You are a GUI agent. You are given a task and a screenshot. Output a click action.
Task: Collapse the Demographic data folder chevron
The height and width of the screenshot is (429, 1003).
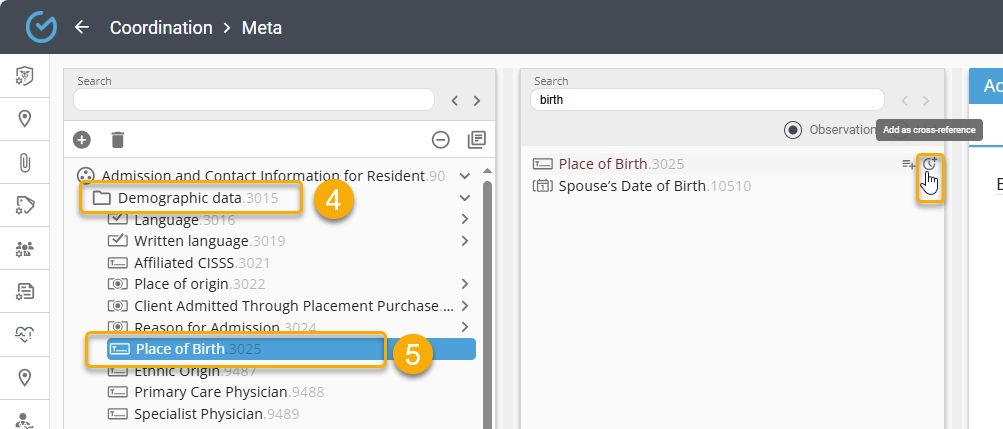pos(464,198)
